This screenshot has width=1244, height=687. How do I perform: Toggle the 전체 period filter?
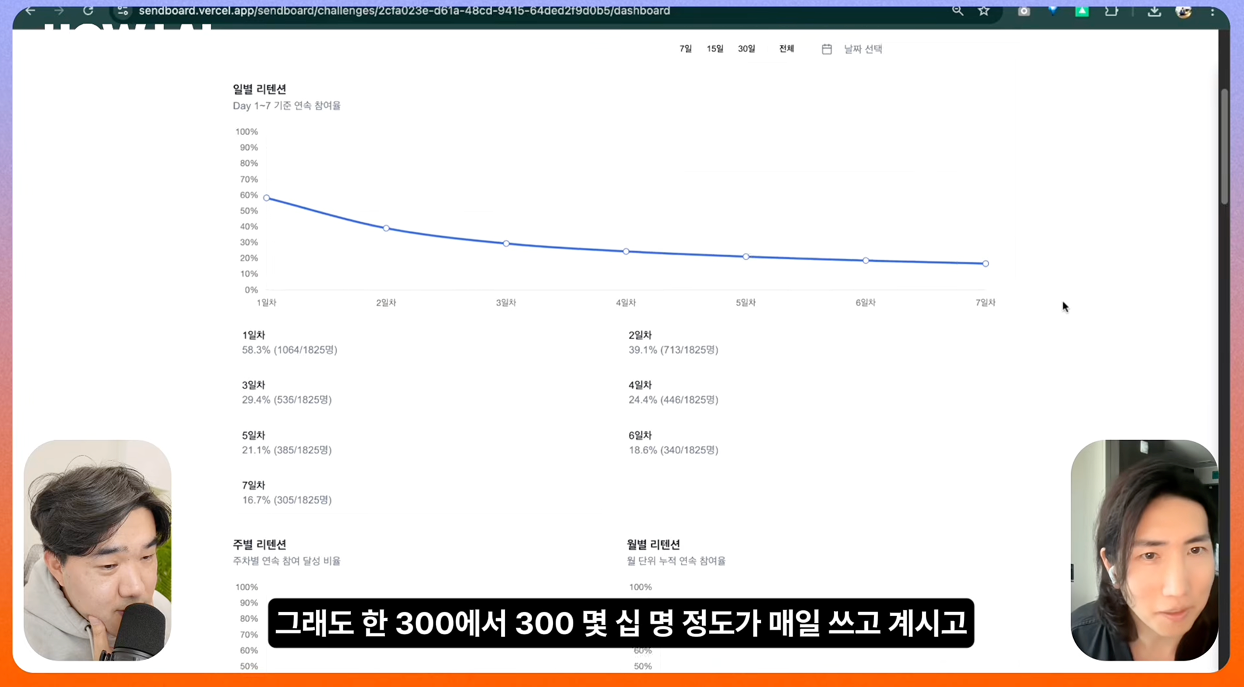786,48
